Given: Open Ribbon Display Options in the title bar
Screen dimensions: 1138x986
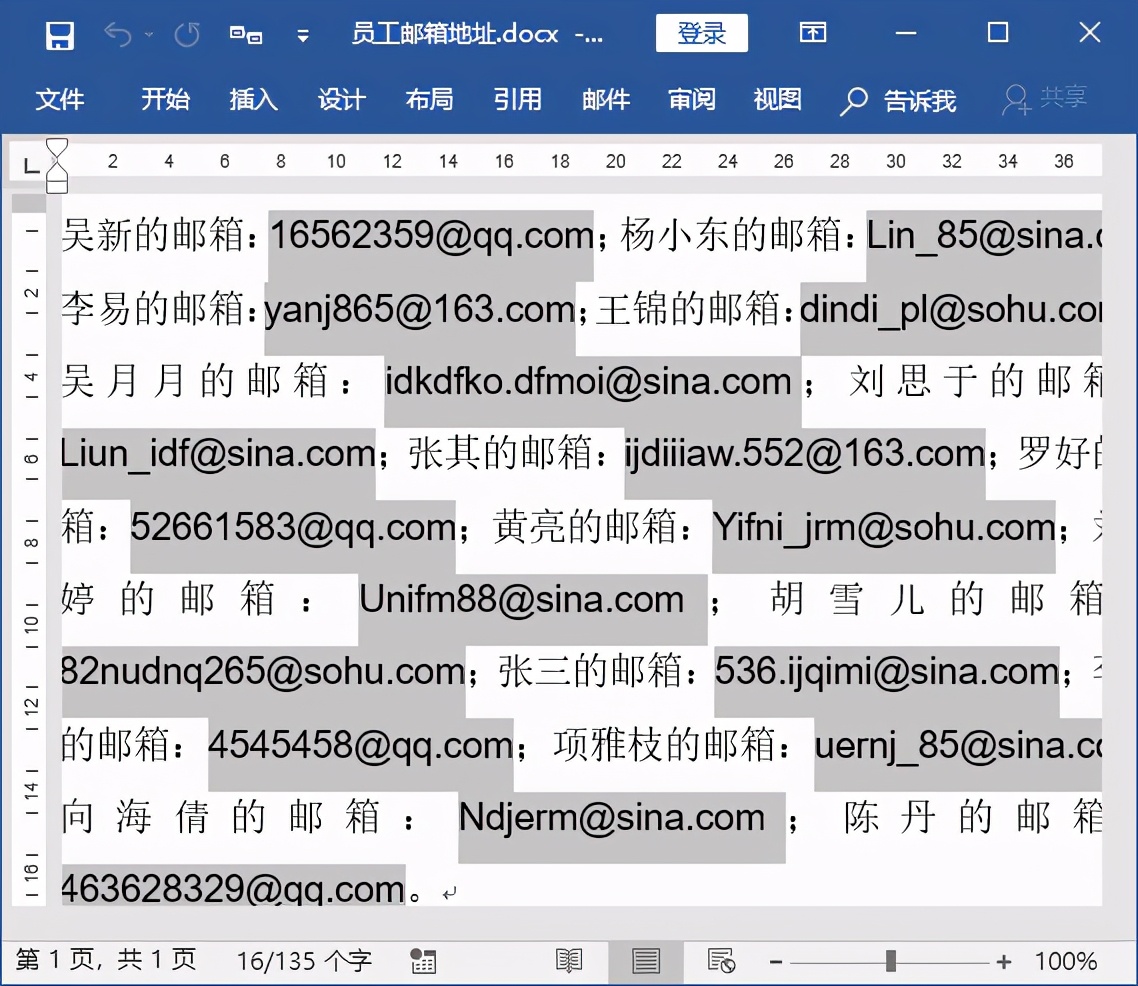Looking at the screenshot, I should 812,33.
